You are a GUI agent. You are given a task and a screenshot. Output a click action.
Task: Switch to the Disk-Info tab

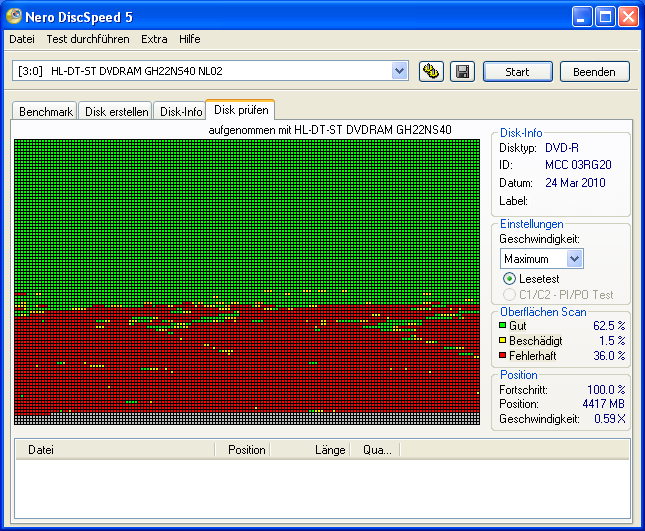pos(181,111)
